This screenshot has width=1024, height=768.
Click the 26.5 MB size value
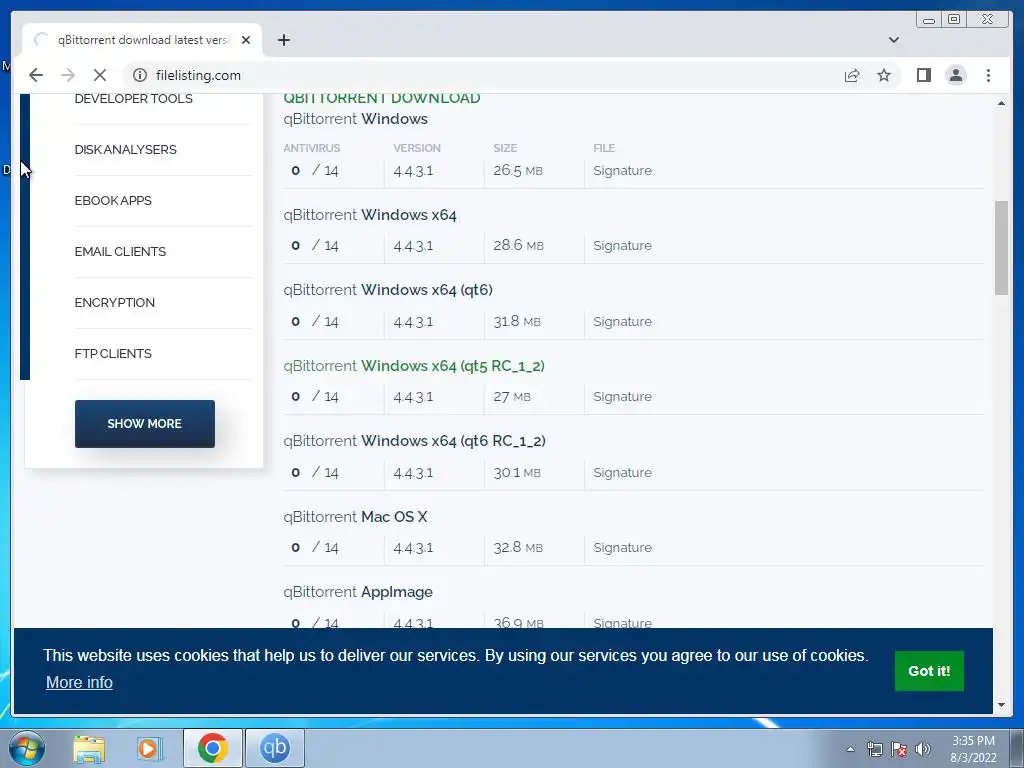pos(518,170)
